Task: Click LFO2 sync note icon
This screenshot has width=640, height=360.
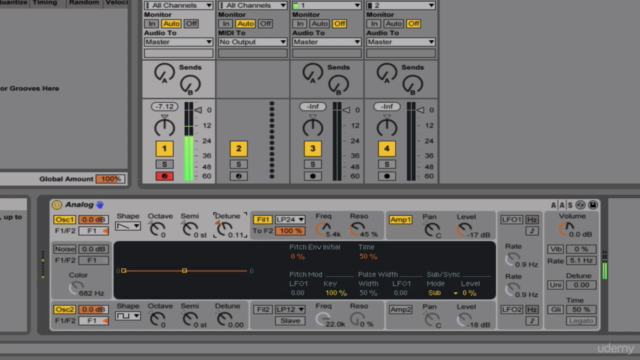Action: (531, 321)
